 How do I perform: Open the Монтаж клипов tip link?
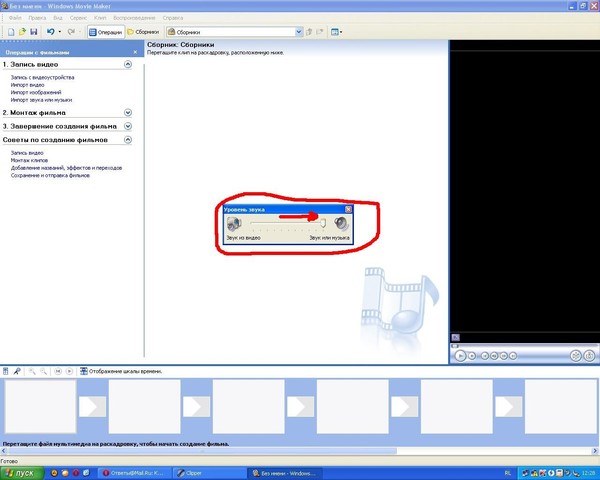tap(29, 160)
